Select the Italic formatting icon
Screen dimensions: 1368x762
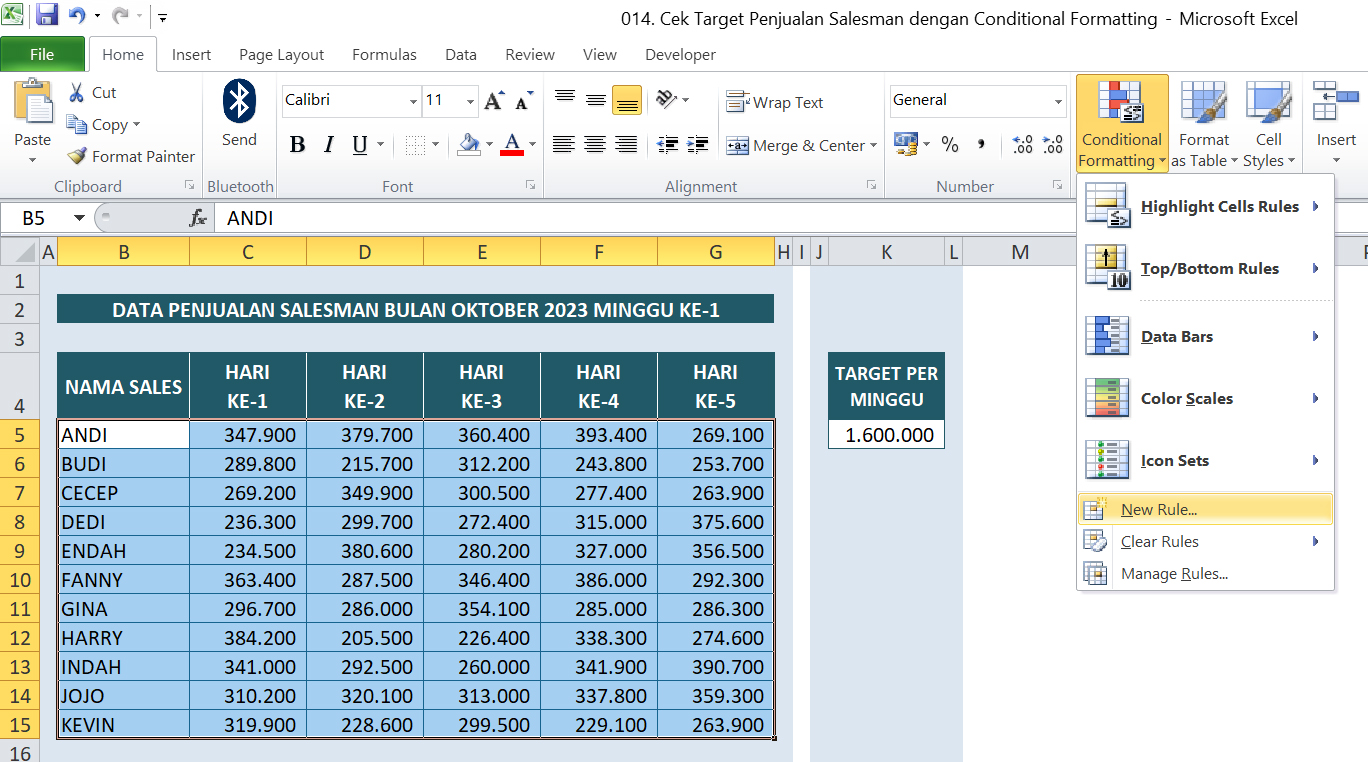328,144
